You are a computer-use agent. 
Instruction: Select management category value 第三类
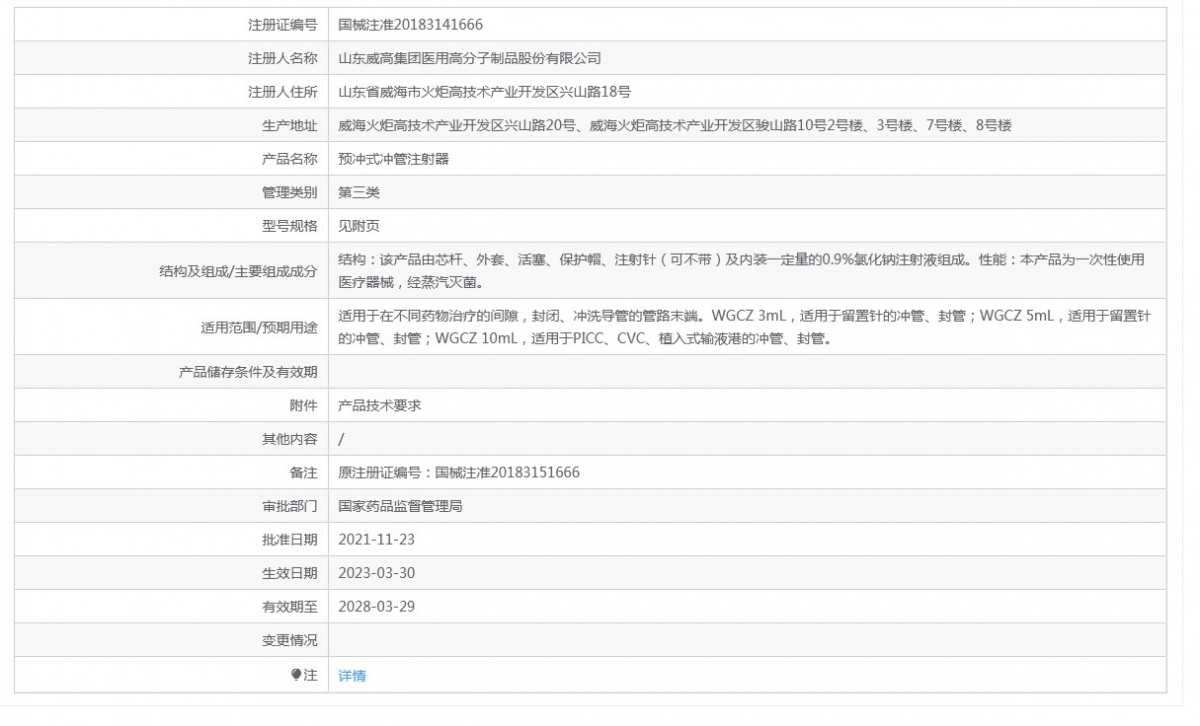tap(359, 192)
